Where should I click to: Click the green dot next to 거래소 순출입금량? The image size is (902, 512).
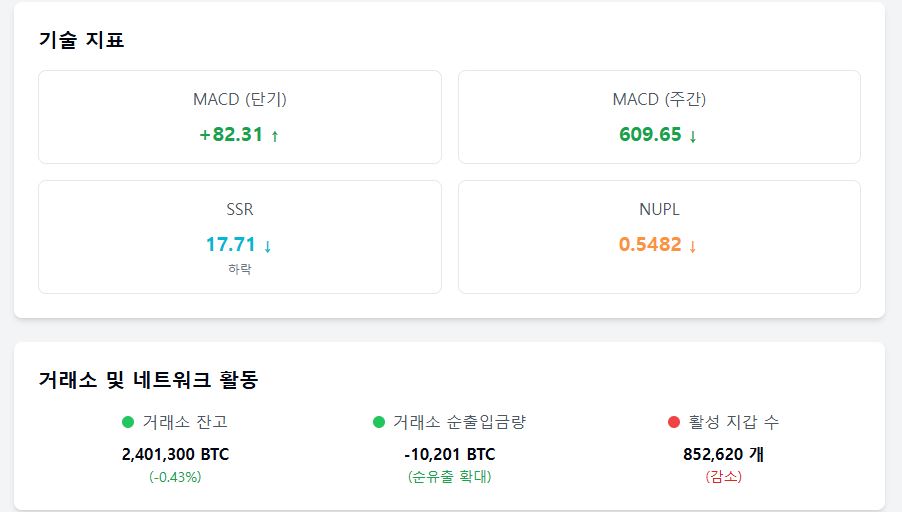379,422
